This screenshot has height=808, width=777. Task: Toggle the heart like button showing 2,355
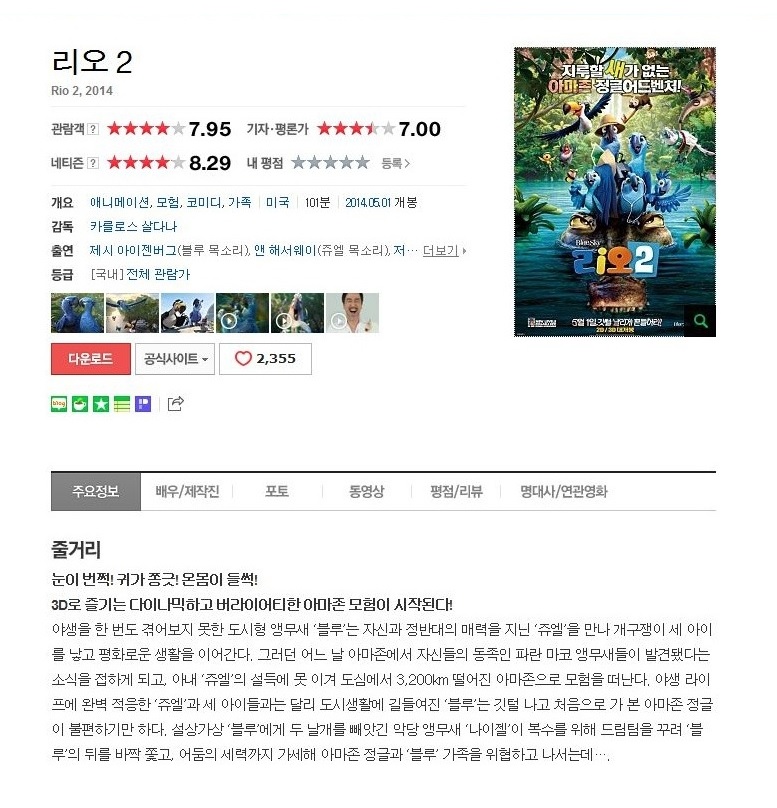coord(265,359)
